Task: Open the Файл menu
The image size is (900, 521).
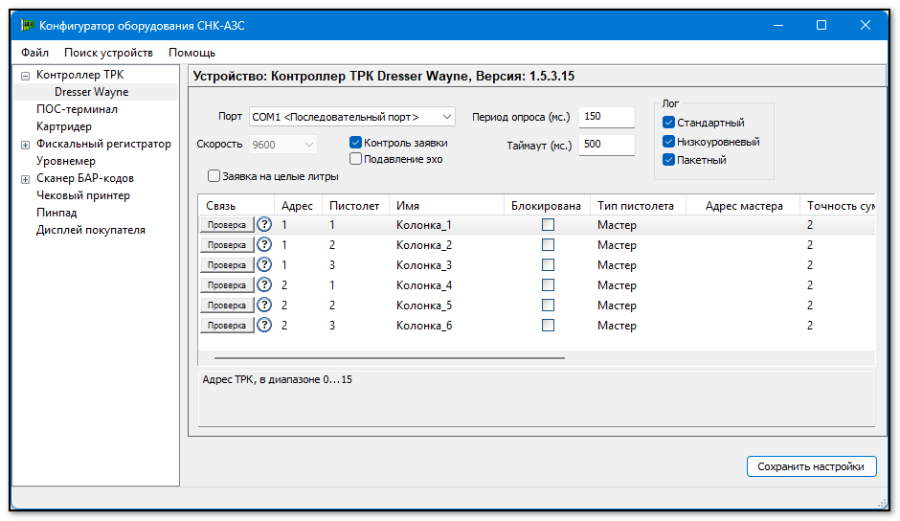Action: point(35,52)
